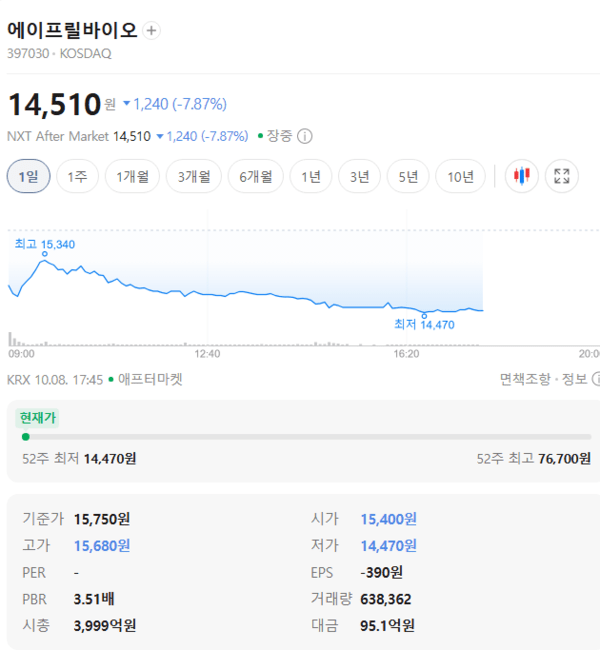Select the 1일 chart period
Screen dimensions: 600x650
click(x=29, y=177)
